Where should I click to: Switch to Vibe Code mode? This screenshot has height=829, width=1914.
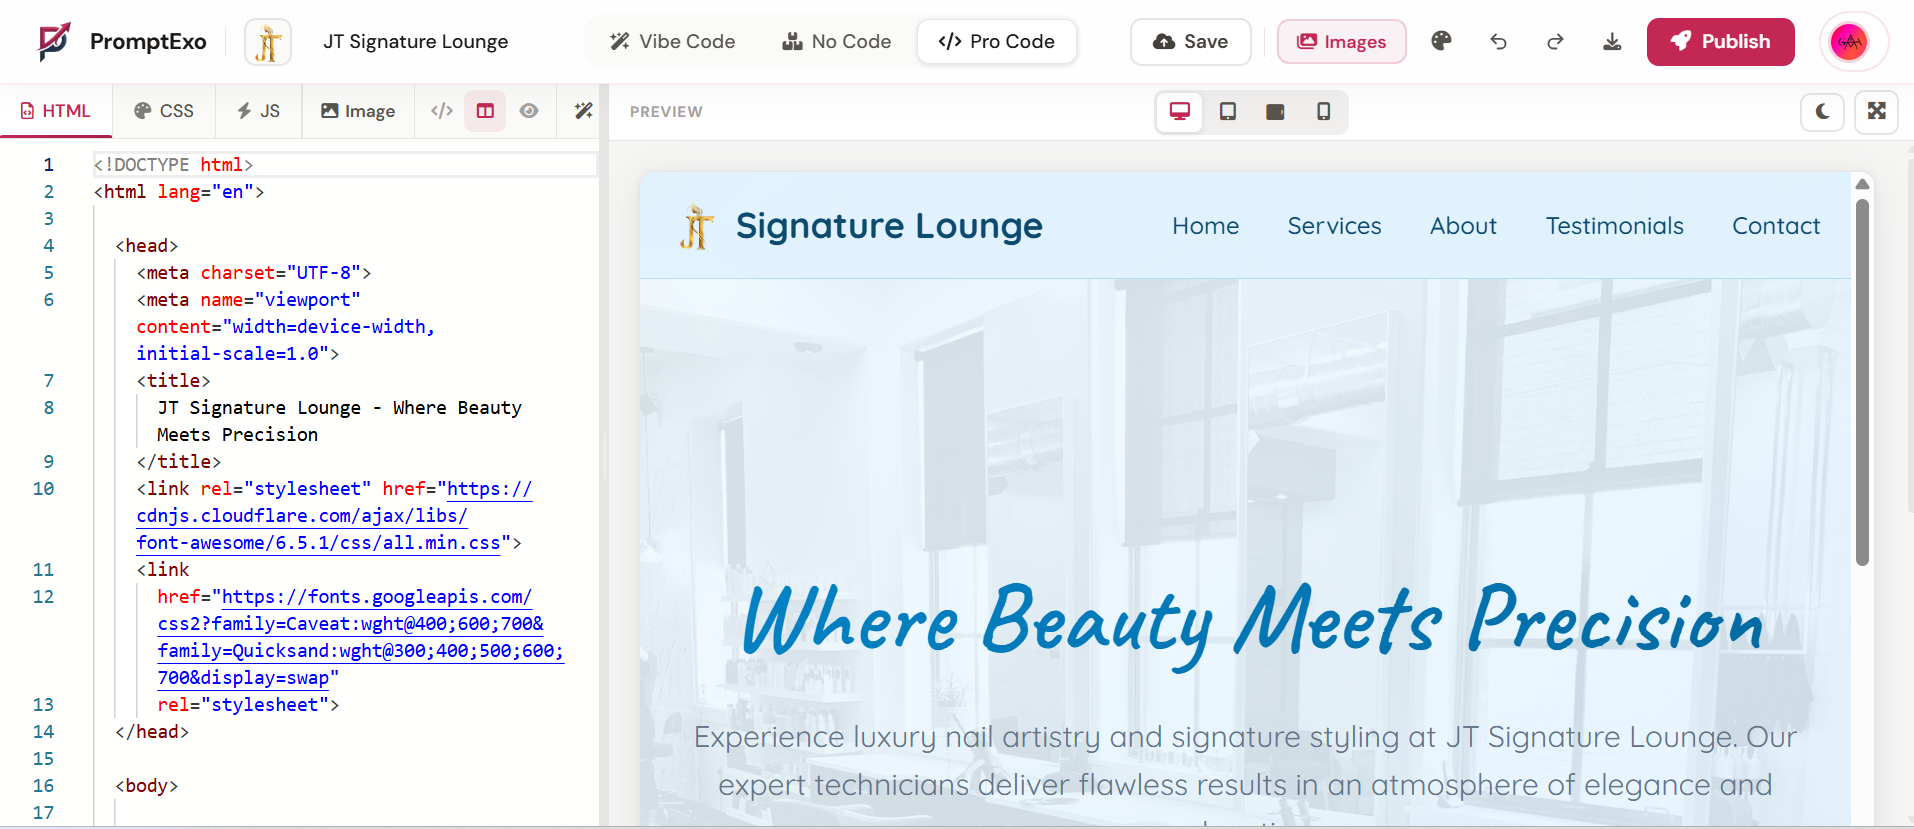[673, 42]
